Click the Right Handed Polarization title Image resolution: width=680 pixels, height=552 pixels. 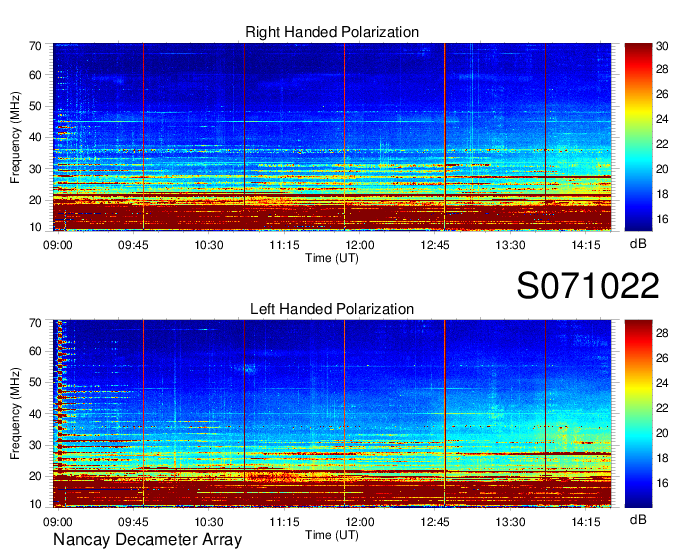point(332,32)
